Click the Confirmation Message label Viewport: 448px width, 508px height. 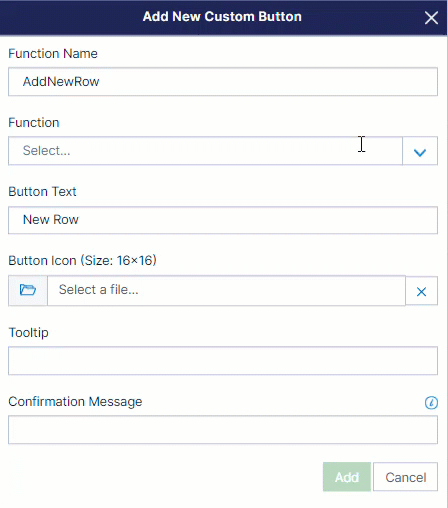pos(75,402)
